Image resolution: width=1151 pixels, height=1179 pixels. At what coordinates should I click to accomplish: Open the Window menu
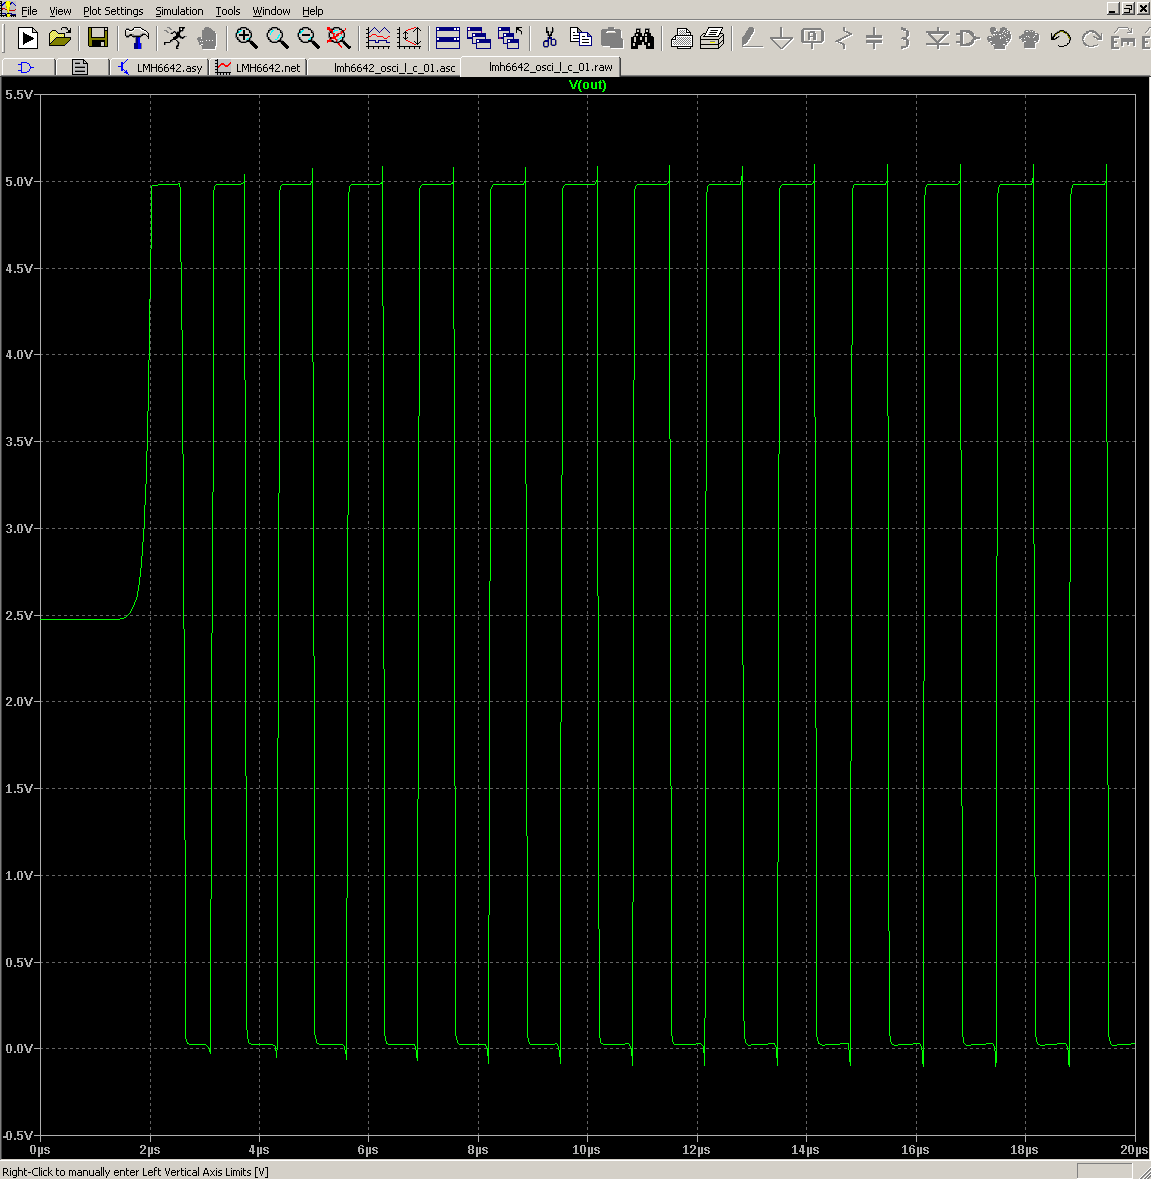coord(271,11)
